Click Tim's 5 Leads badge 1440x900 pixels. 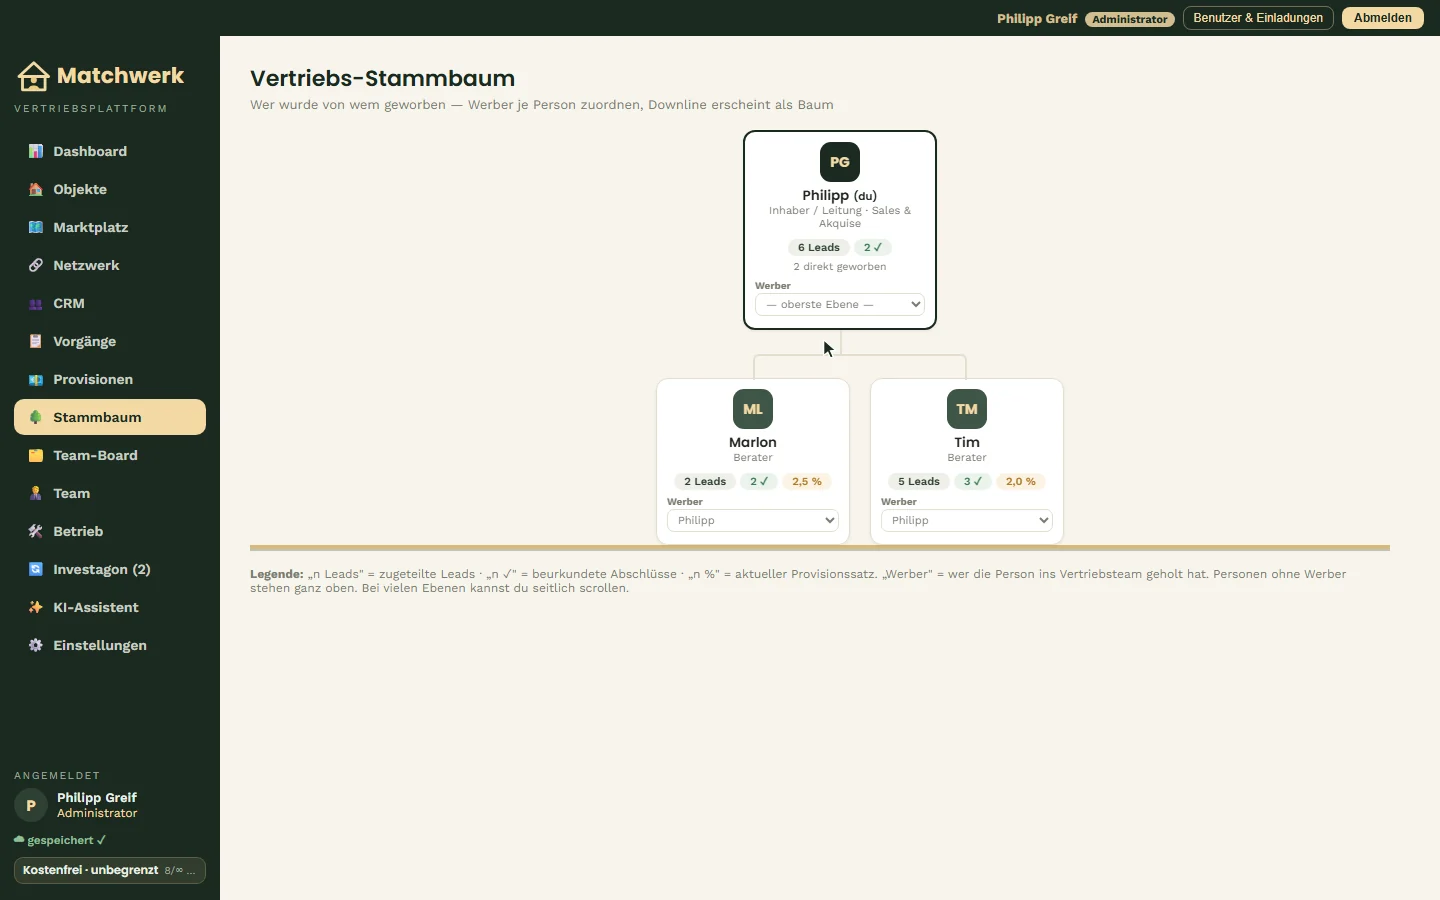pyautogui.click(x=919, y=481)
